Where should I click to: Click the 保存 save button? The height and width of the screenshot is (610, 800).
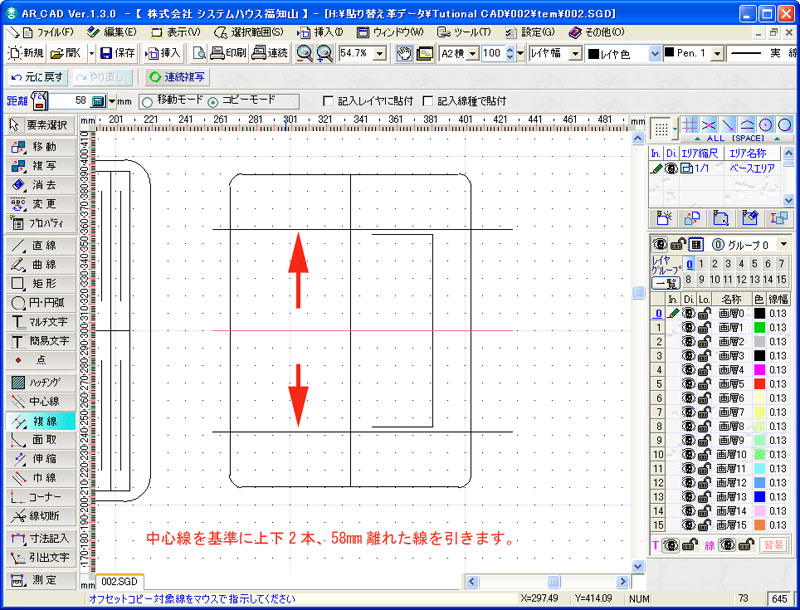(x=117, y=53)
